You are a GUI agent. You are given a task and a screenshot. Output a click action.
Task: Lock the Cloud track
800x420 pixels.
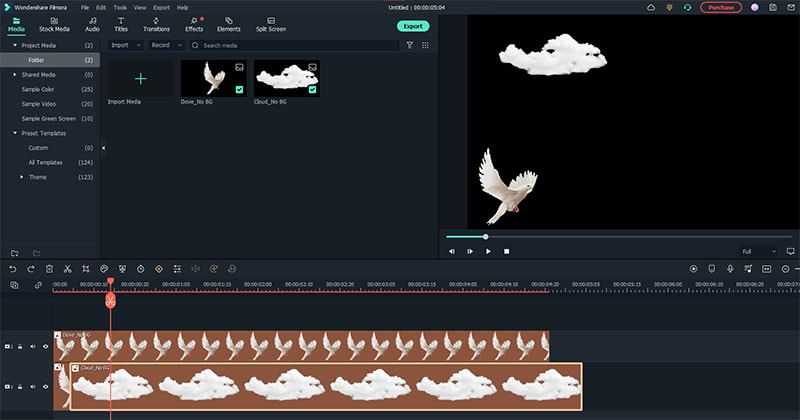20,387
